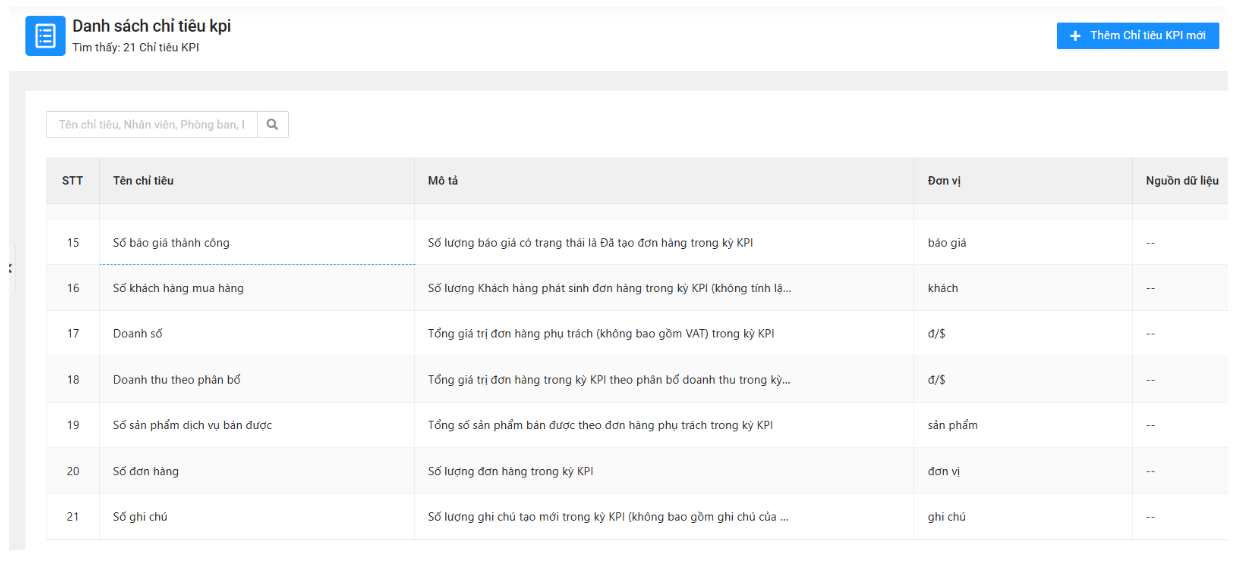Select the Số ghi chú name cell
The image size is (1243, 561).
coord(257,517)
